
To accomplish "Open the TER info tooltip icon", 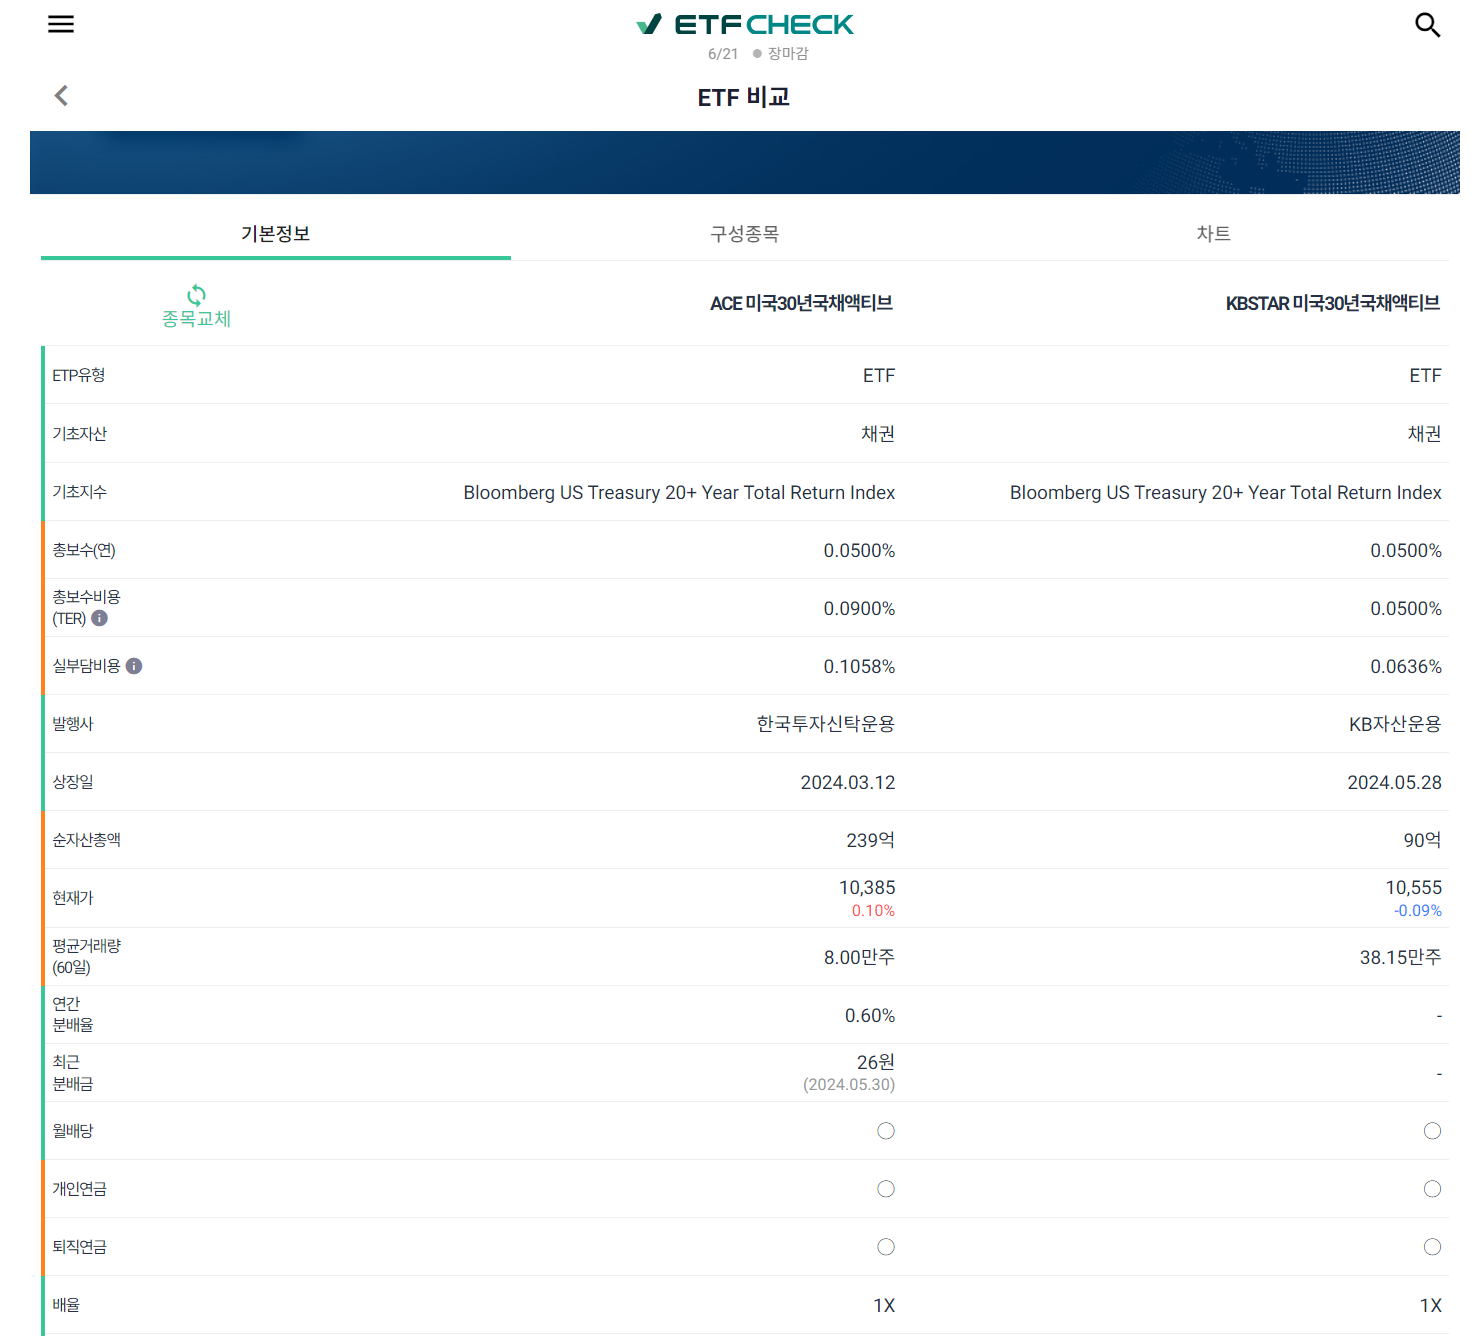I will [x=98, y=619].
